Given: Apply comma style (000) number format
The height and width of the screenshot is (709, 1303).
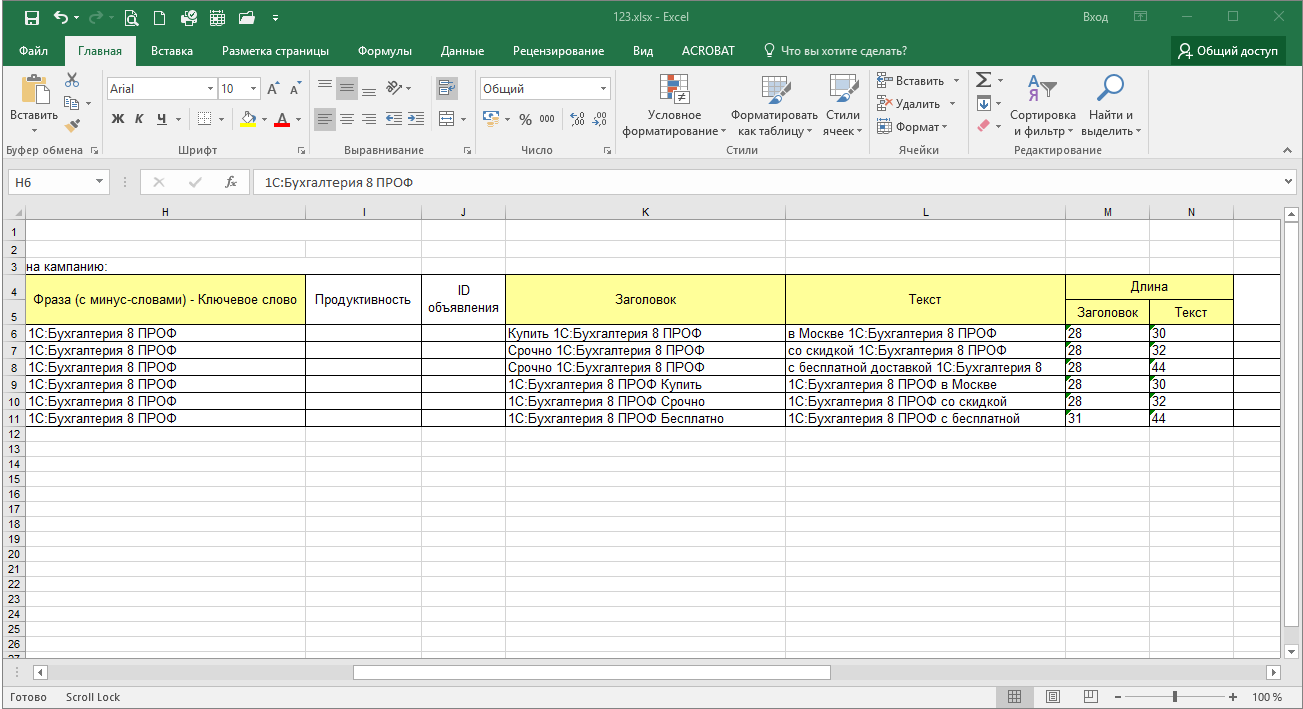Looking at the screenshot, I should (547, 119).
